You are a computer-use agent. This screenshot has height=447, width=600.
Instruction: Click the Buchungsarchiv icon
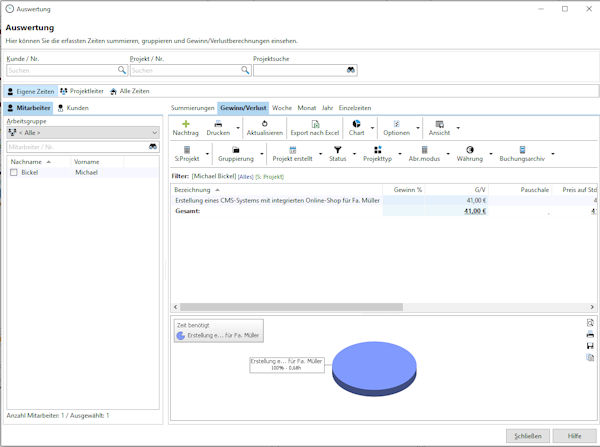[x=522, y=150]
